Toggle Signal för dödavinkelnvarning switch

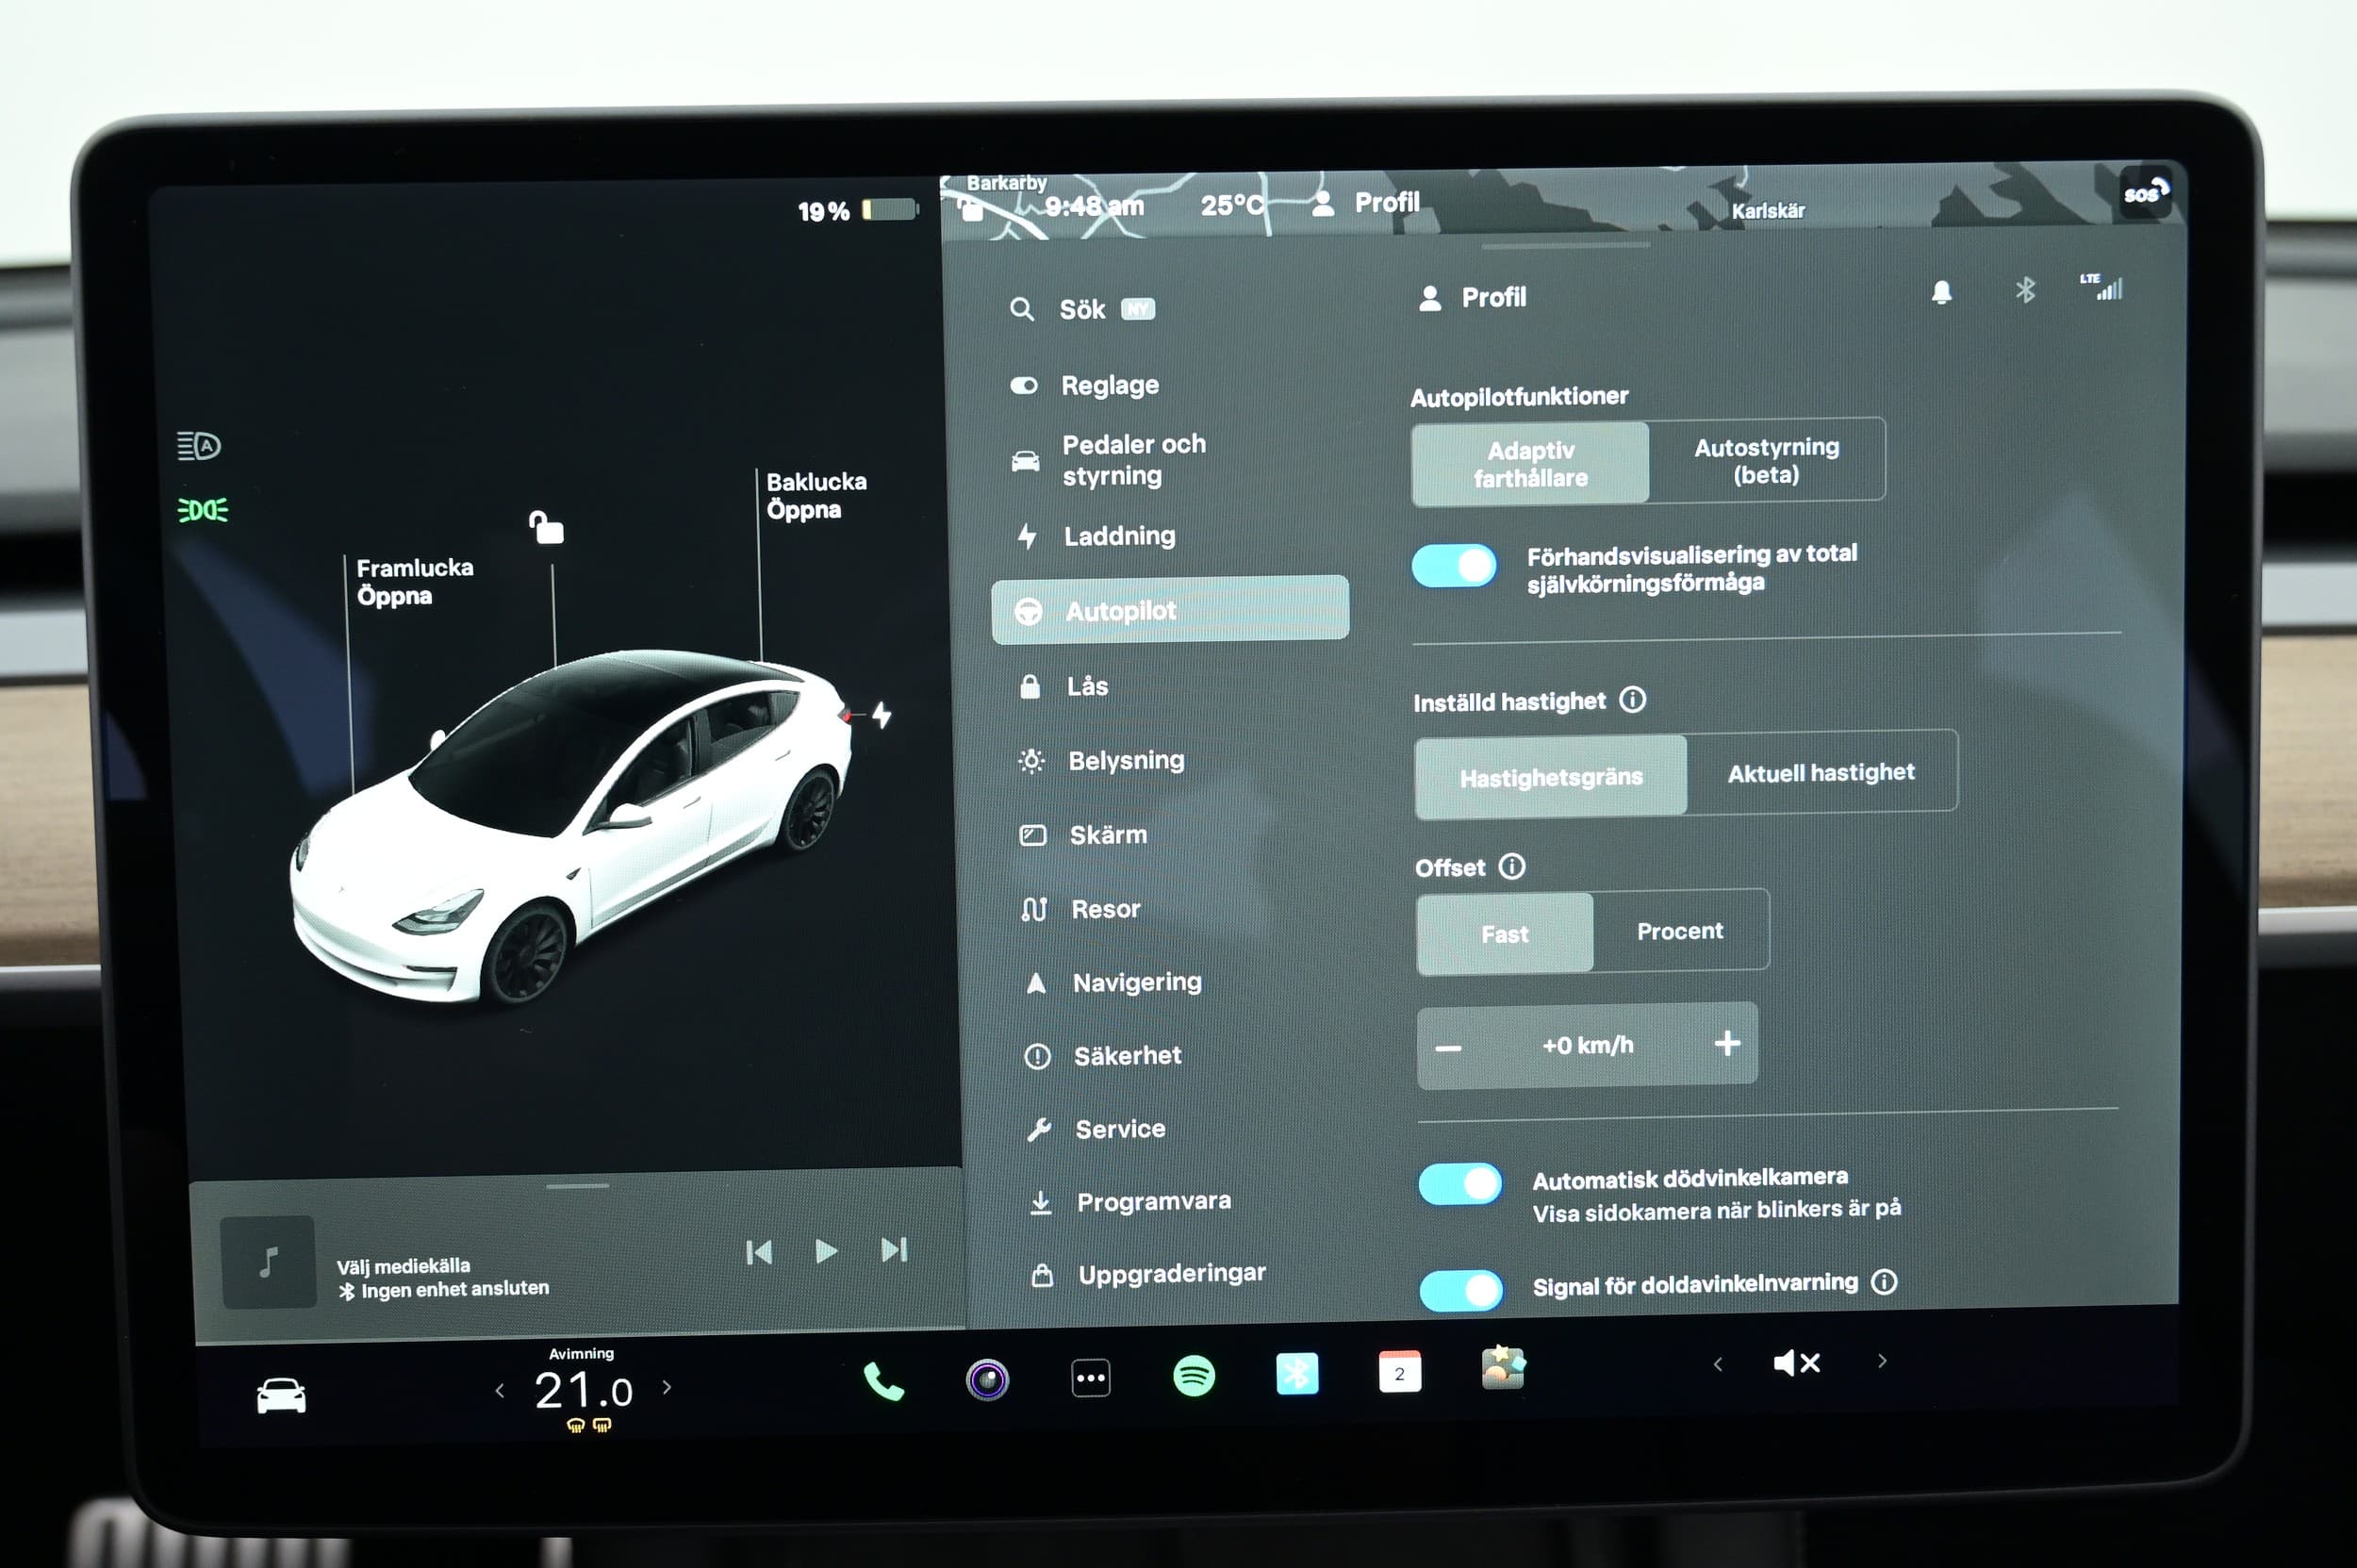tap(1461, 1290)
